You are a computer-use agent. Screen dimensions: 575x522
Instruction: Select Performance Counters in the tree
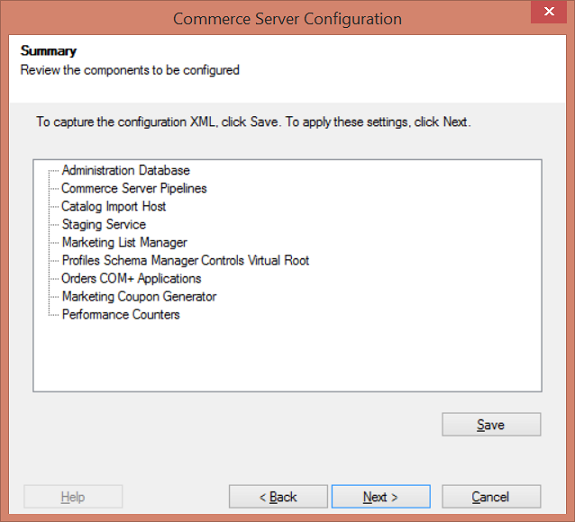pyautogui.click(x=121, y=314)
